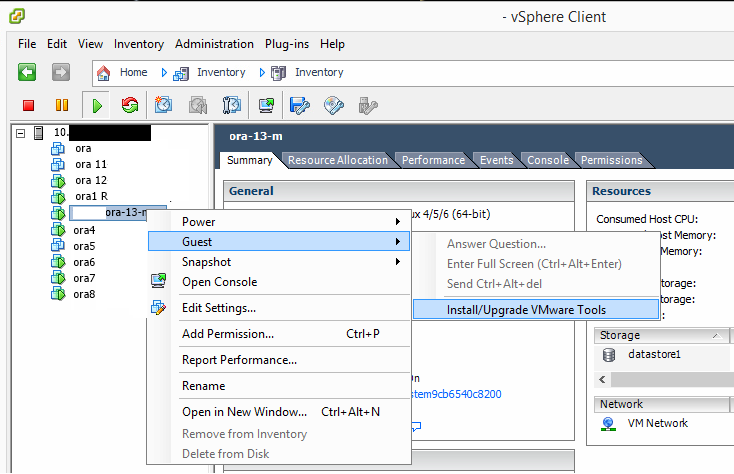Click the blue stem9cb6540c8200 link
Screen dimensions: 734x474
[x=456, y=394]
